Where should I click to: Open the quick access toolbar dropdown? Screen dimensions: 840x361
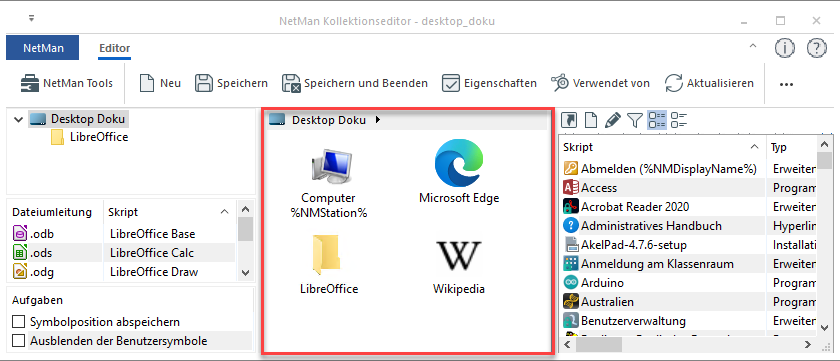tap(32, 18)
